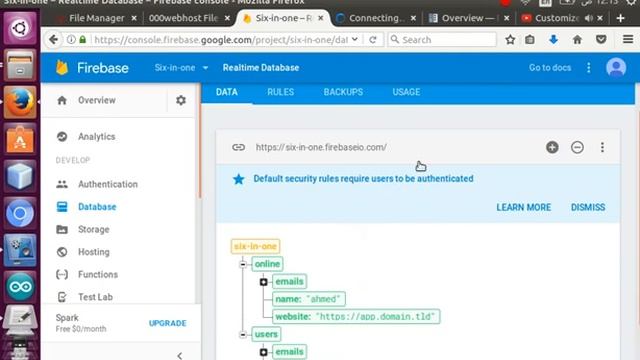The image size is (640, 360).
Task: Click the browser back arrow
Action: [x=53, y=40]
